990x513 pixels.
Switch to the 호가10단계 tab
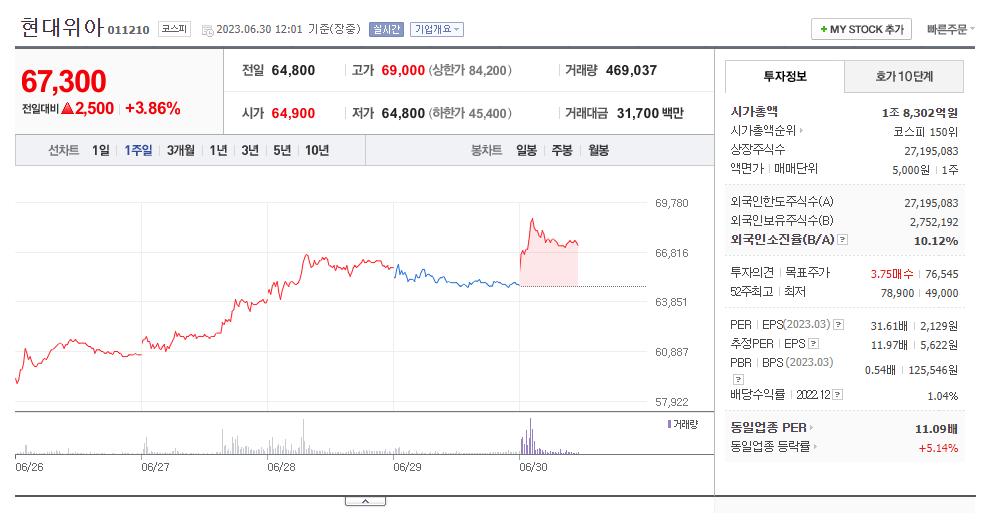click(x=904, y=76)
